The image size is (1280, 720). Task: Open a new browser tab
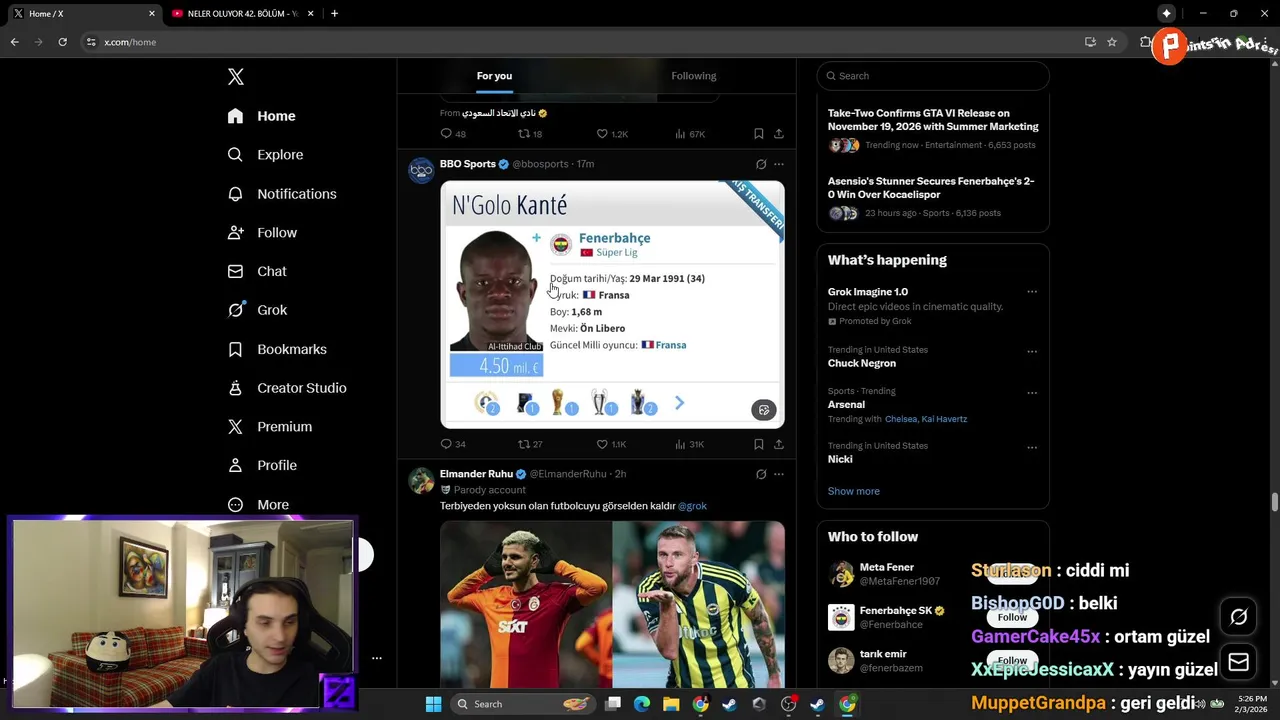pos(334,13)
